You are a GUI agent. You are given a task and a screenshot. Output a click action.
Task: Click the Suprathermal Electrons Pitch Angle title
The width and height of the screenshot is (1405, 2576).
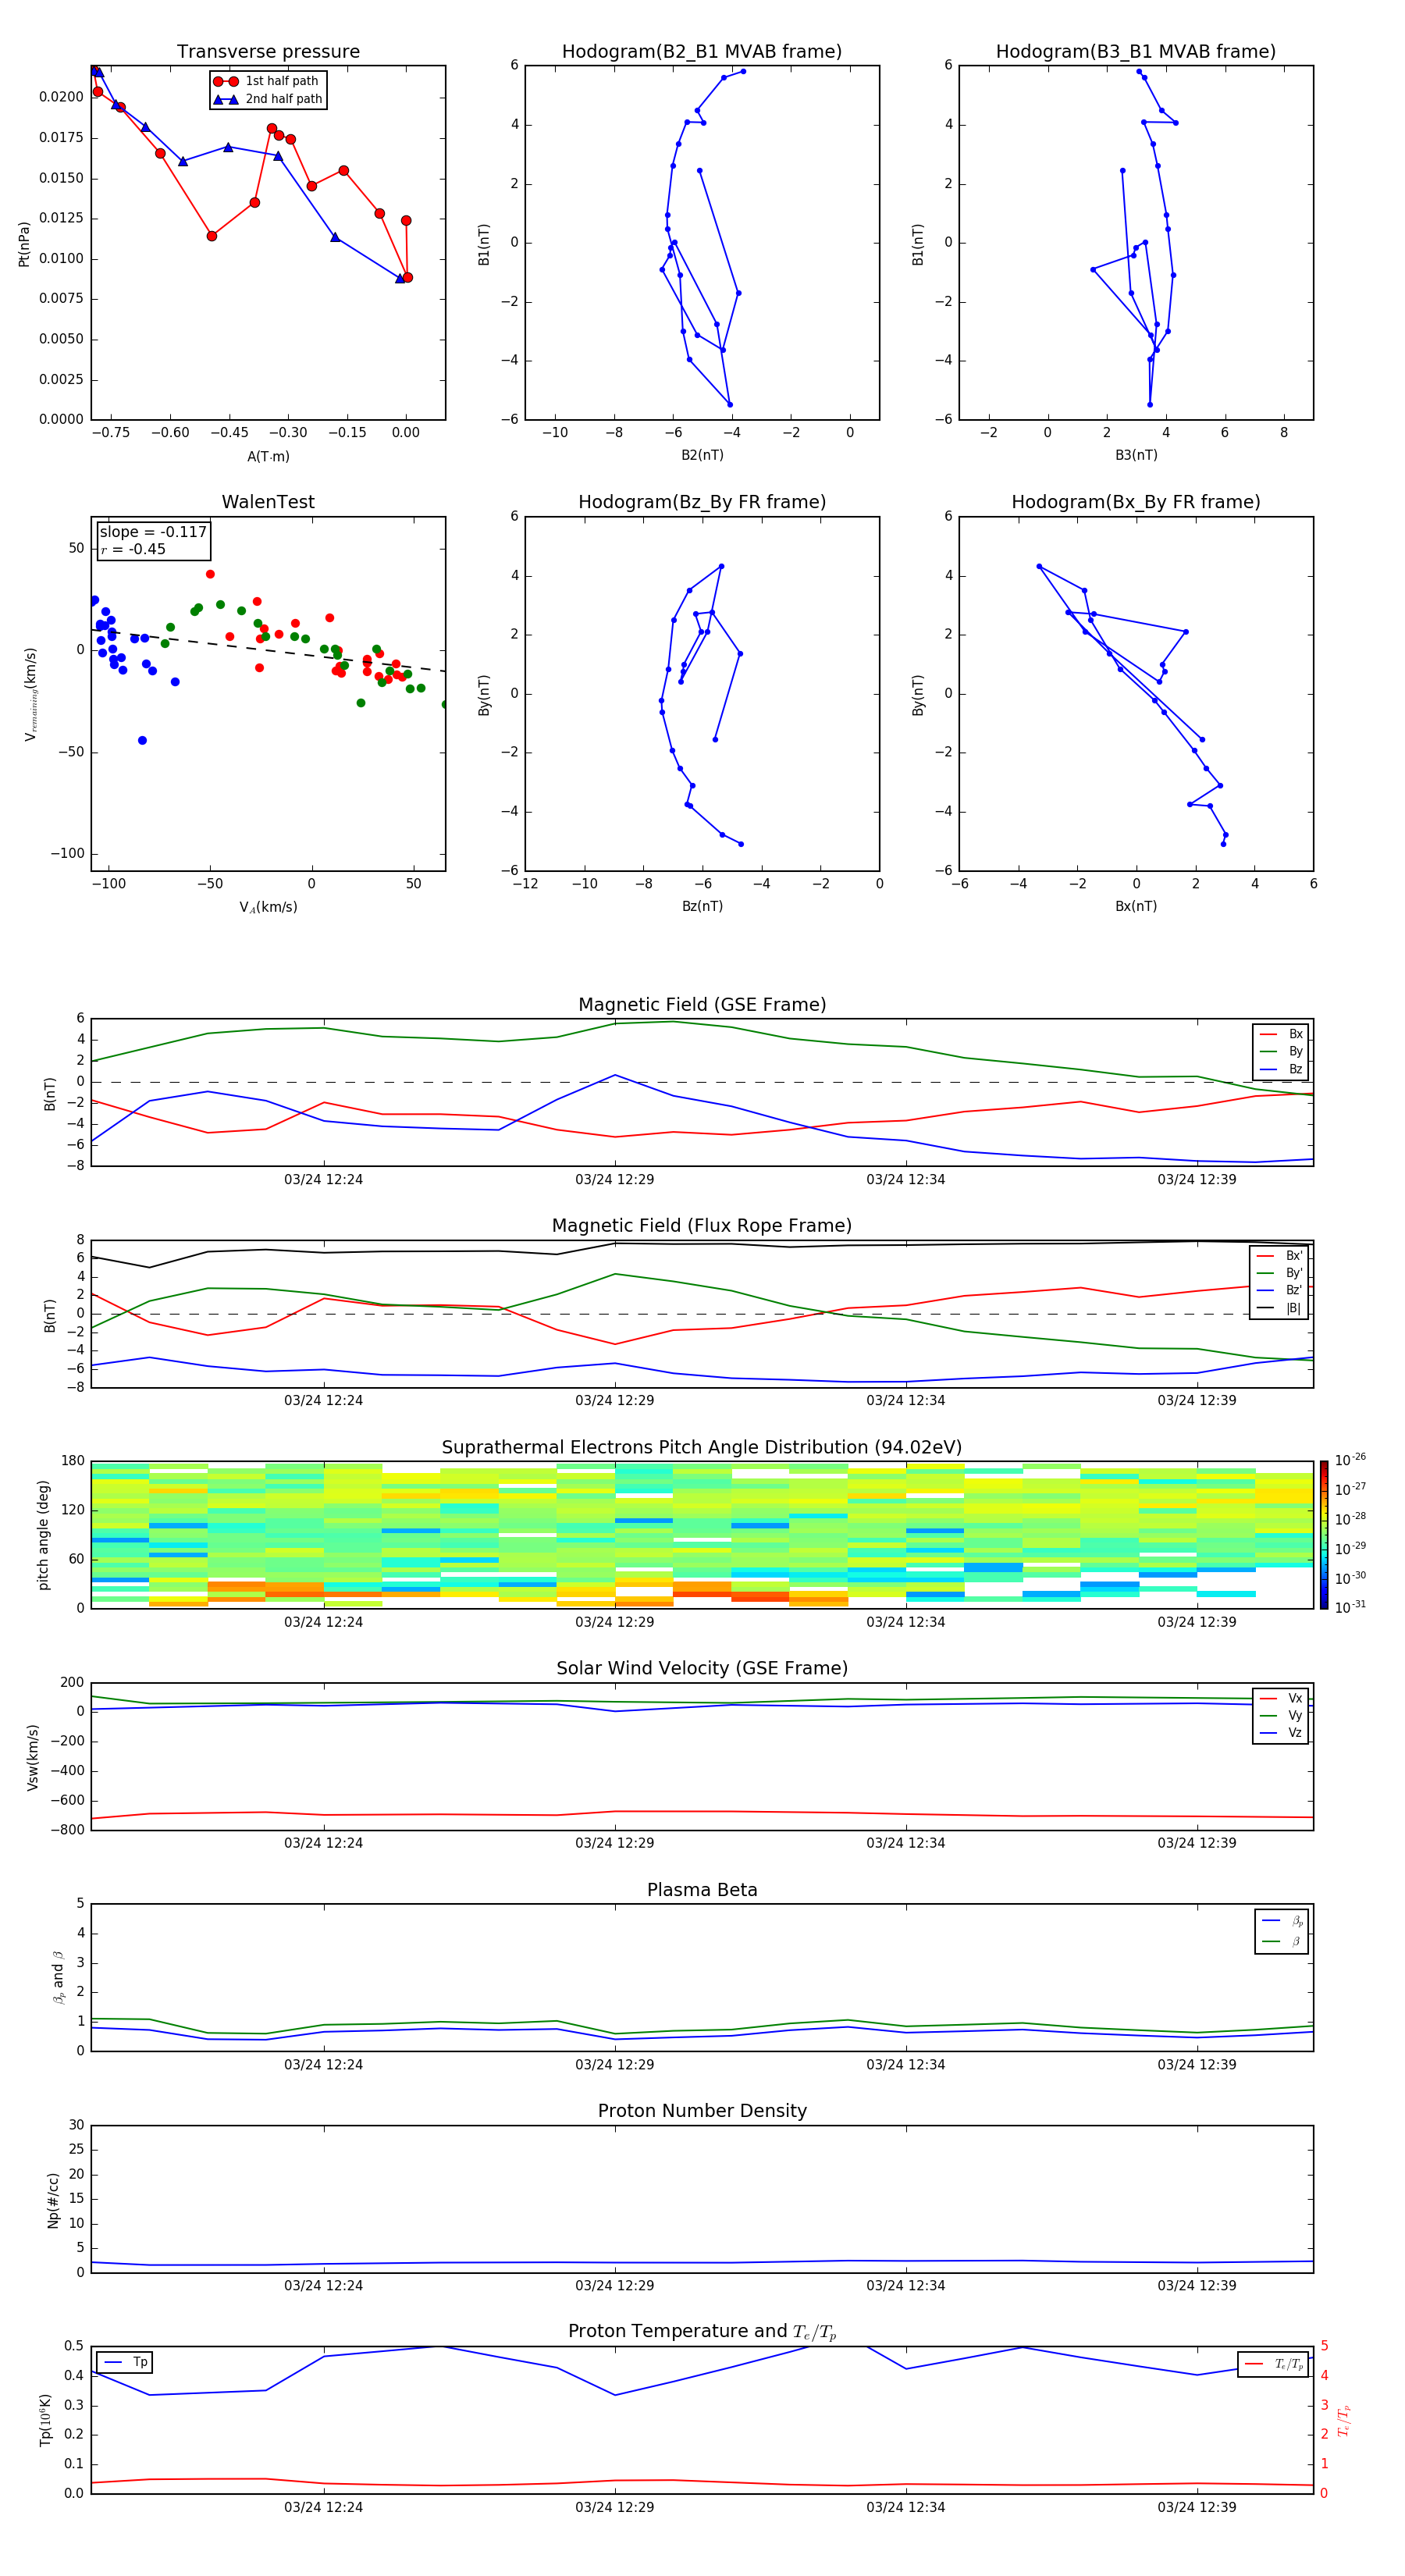pos(702,1448)
